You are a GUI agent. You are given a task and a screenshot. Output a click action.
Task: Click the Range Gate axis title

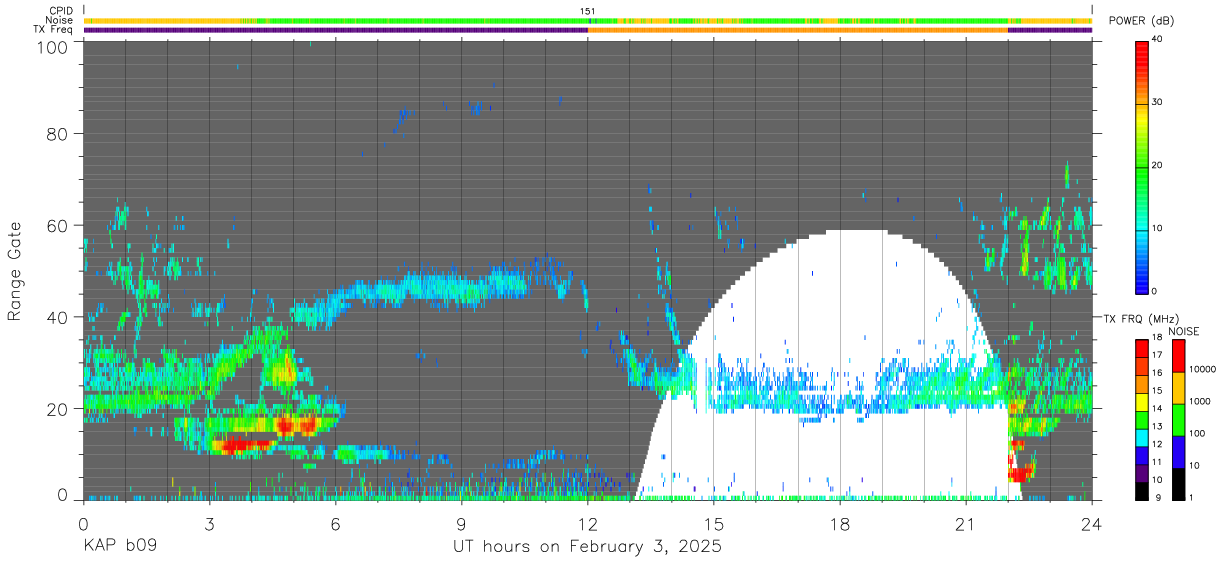pos(15,271)
